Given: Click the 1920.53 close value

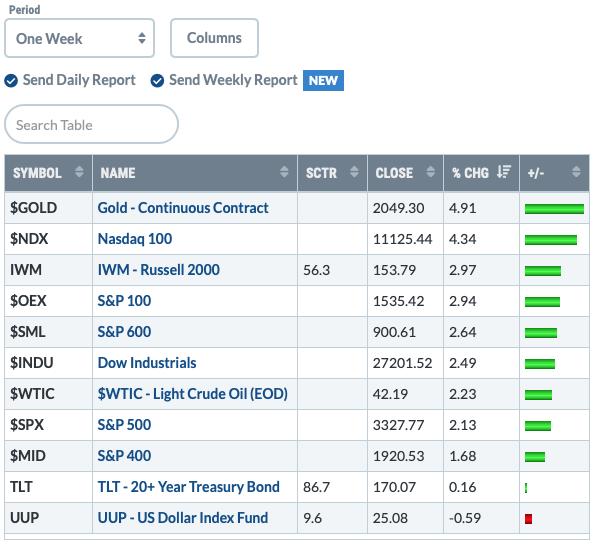Looking at the screenshot, I should [398, 456].
